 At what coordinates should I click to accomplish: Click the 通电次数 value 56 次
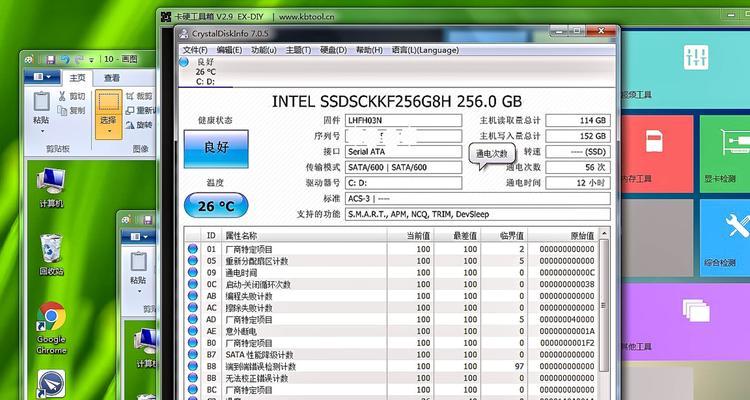click(578, 167)
